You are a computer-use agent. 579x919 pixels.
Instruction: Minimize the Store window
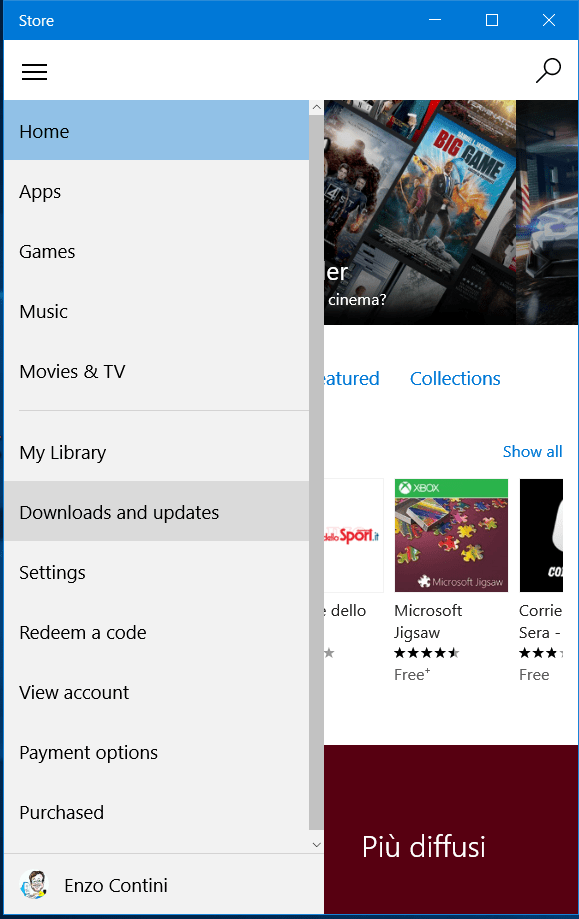435,20
